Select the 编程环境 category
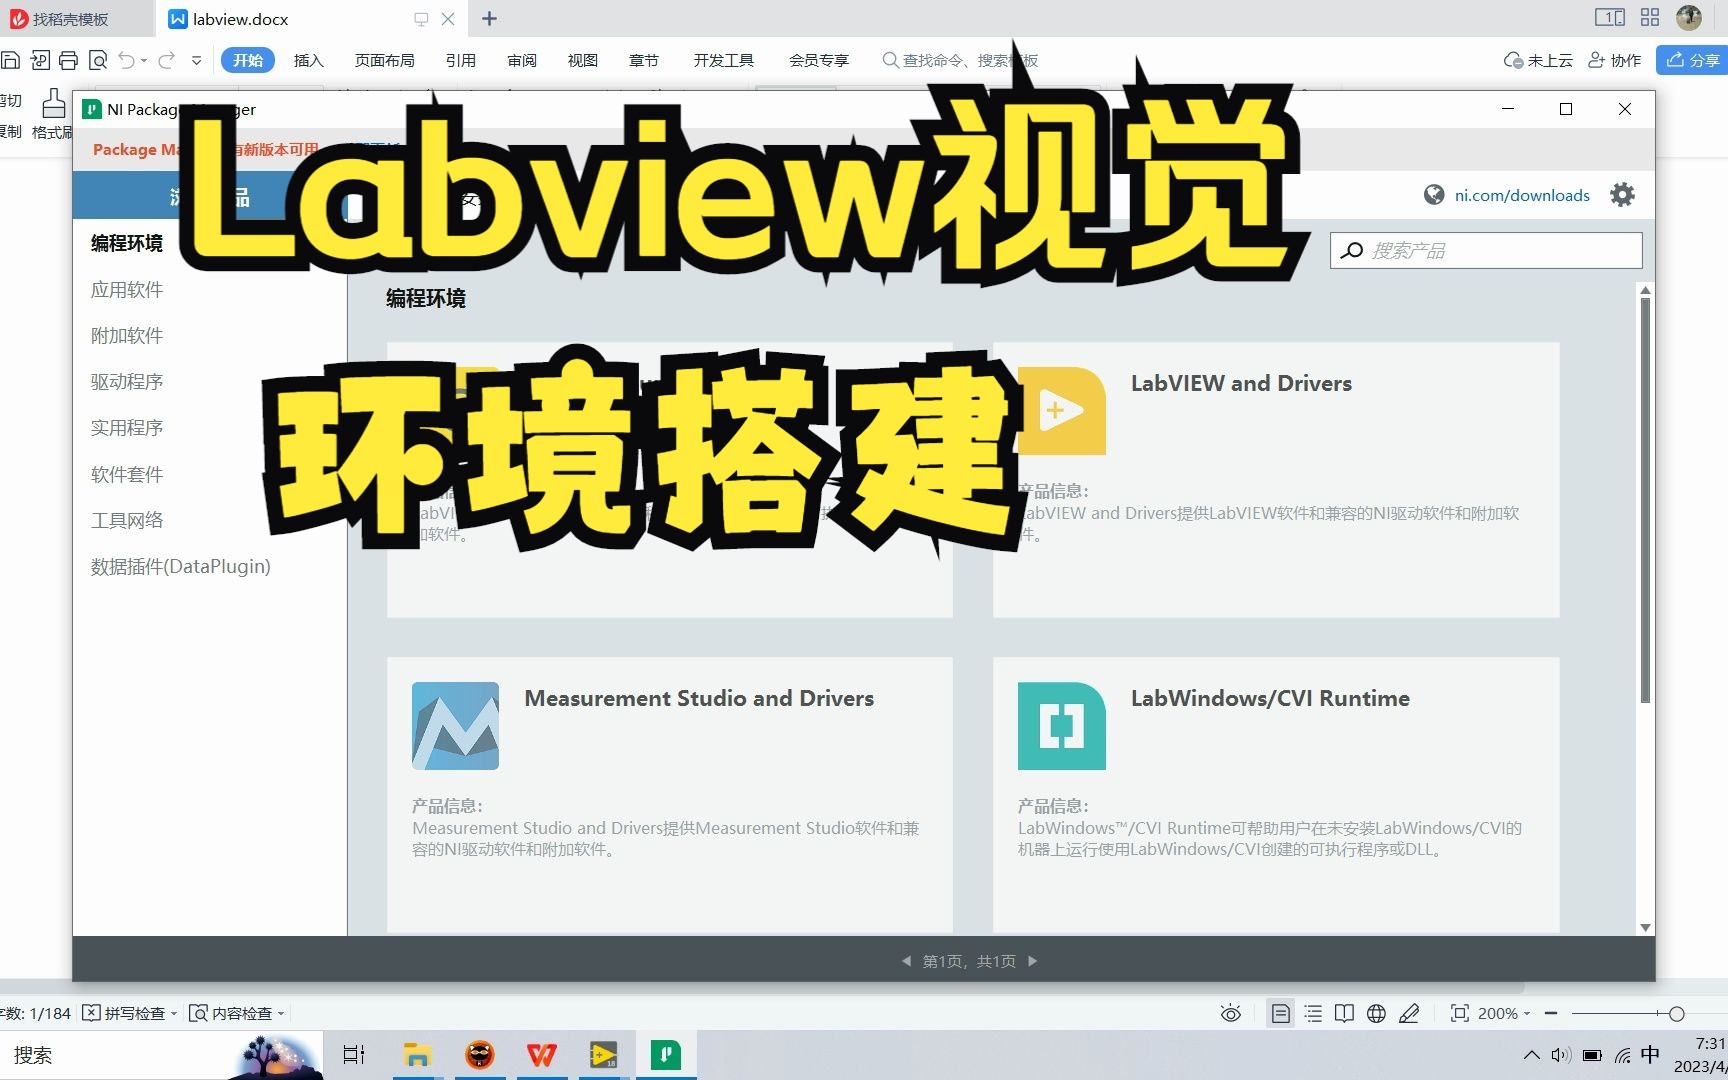The image size is (1728, 1080). point(127,243)
